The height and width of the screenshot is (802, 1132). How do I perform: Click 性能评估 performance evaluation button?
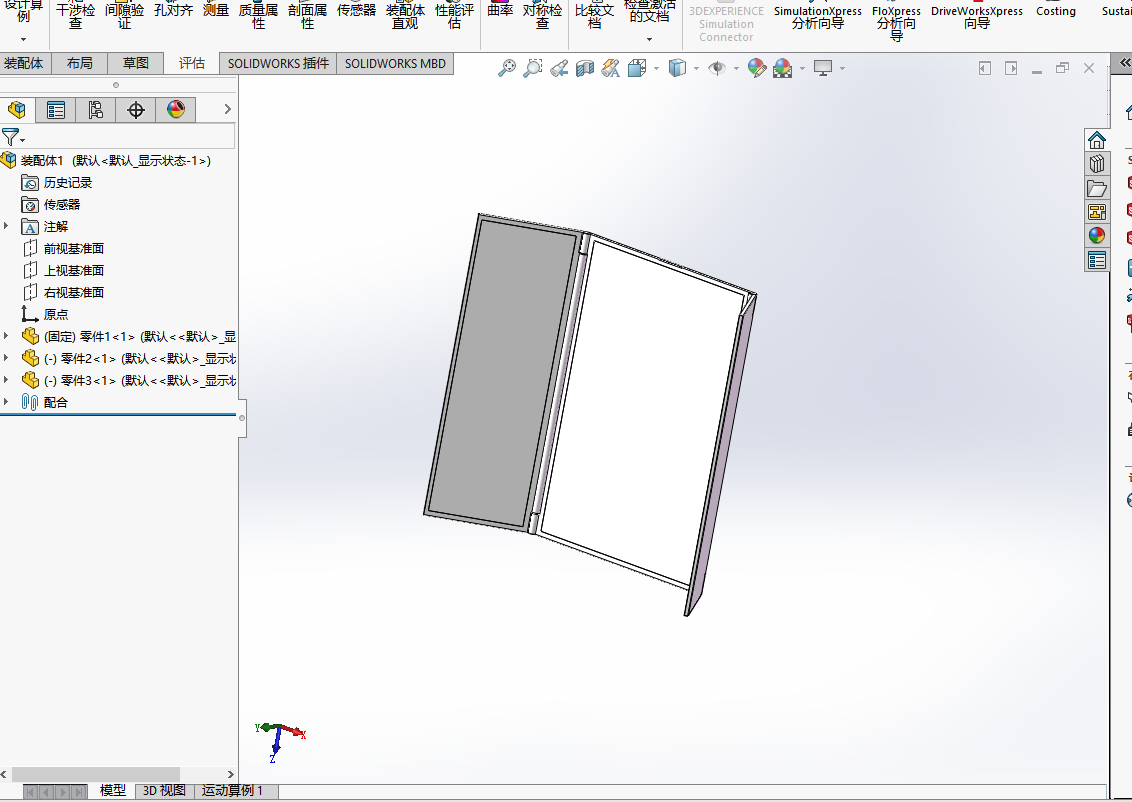point(455,16)
